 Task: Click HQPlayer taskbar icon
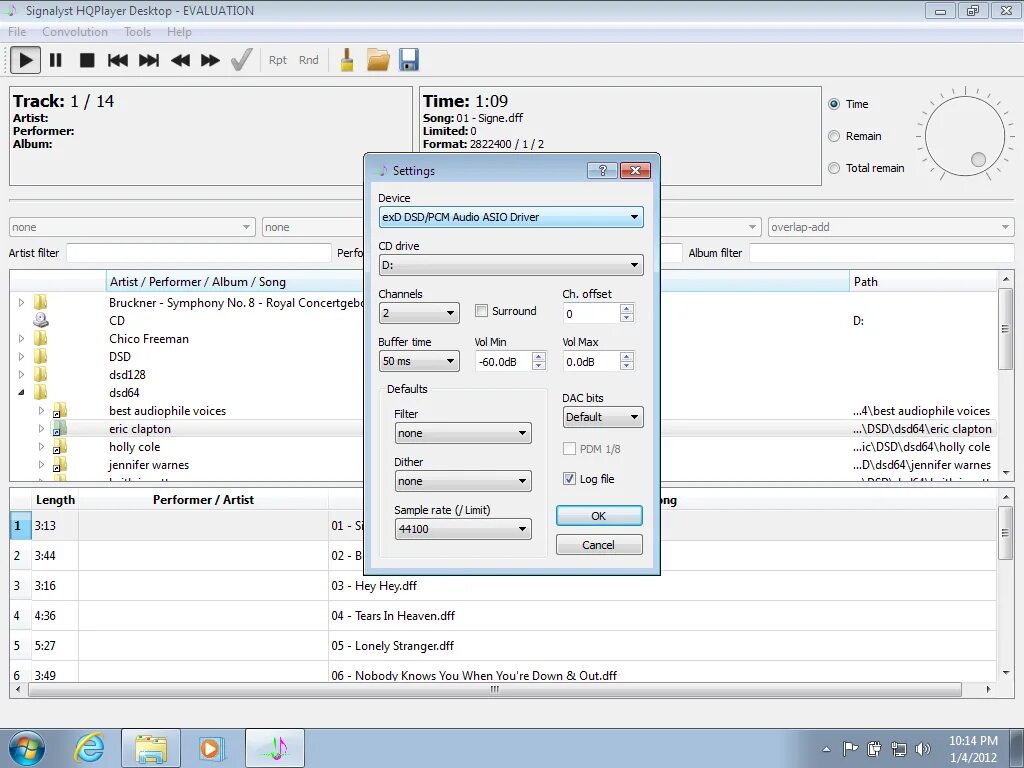275,748
